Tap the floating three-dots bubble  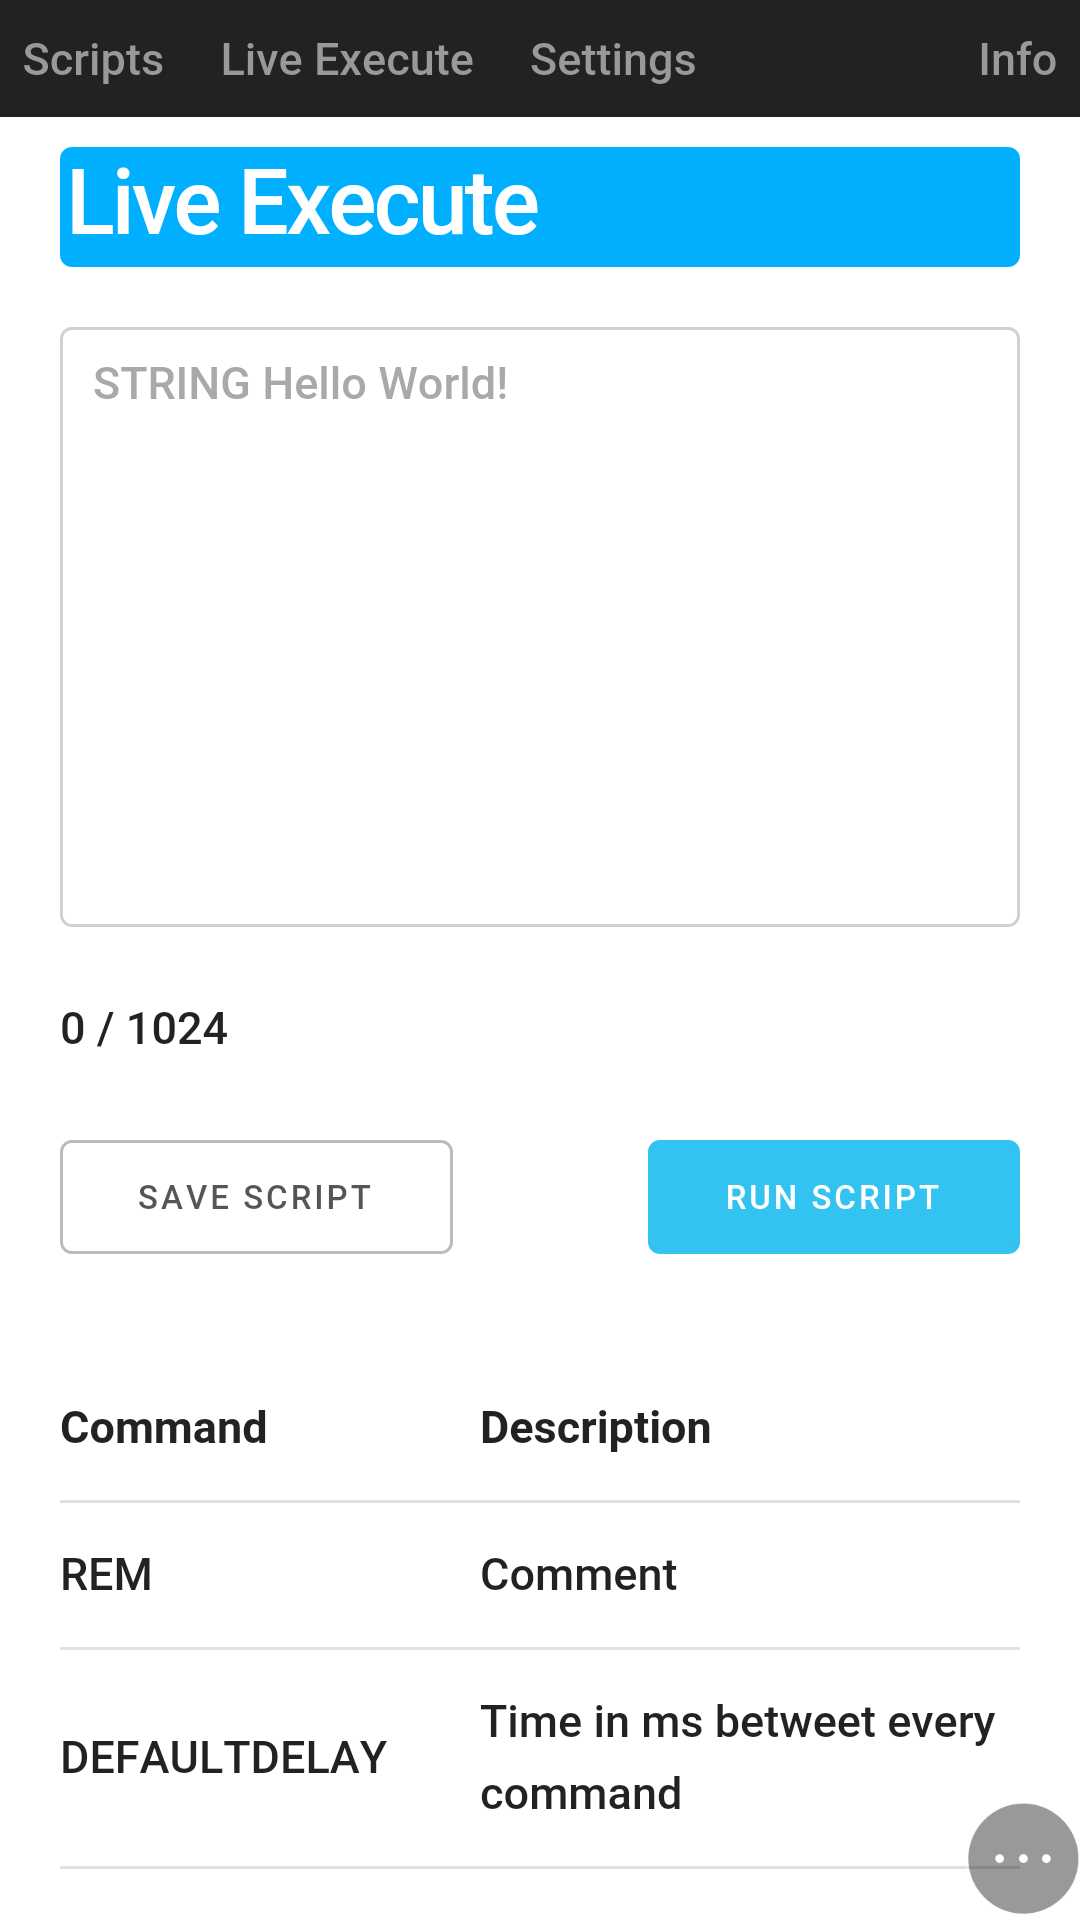click(x=1023, y=1858)
